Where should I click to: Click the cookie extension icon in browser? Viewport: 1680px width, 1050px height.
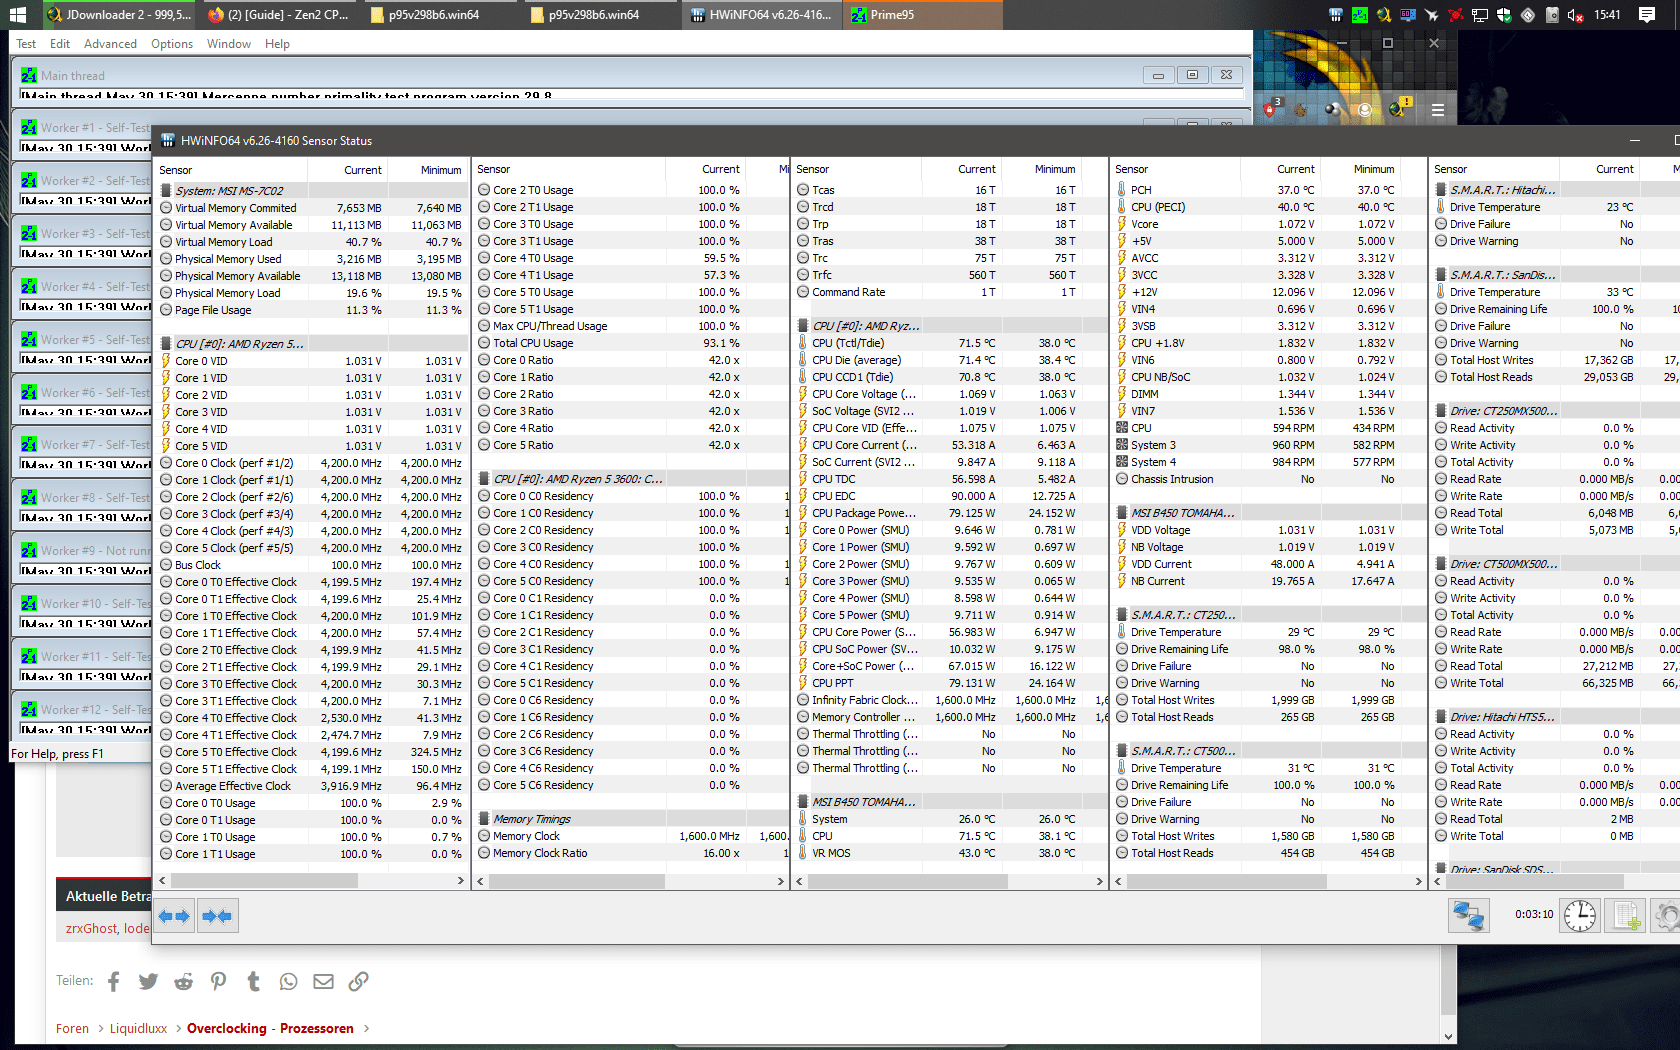point(1301,110)
